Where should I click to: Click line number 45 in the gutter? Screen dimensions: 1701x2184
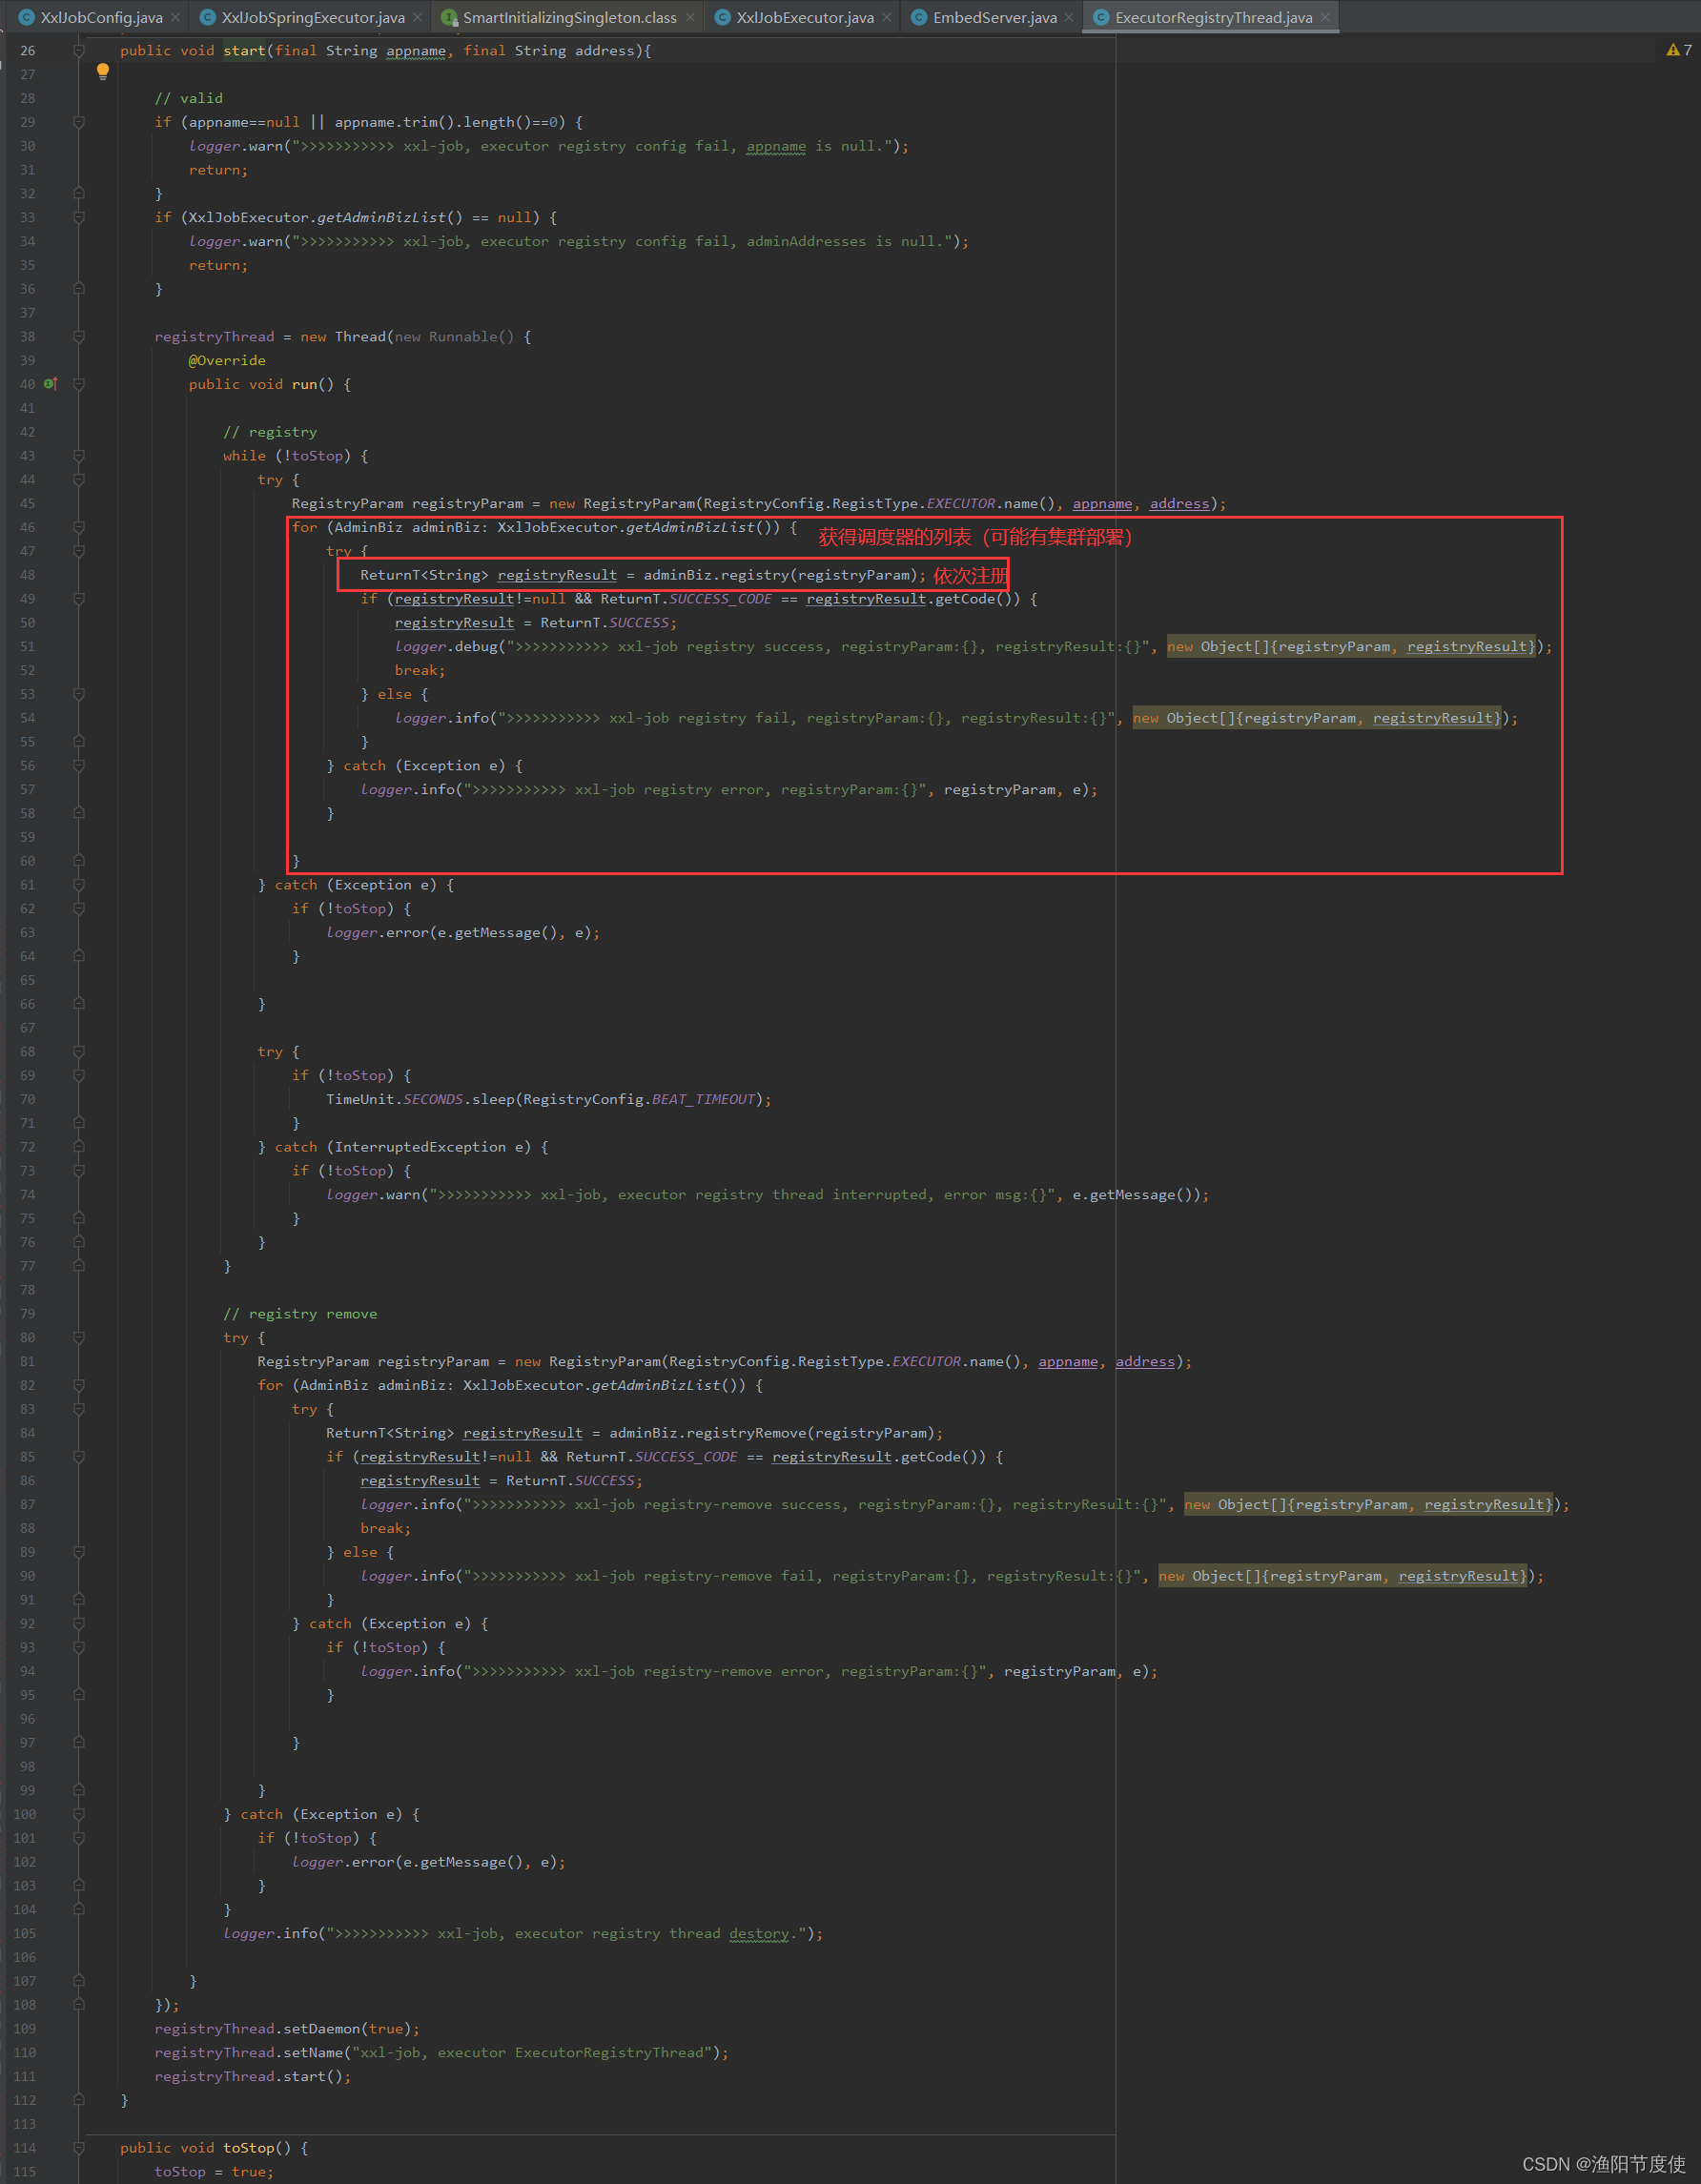pyautogui.click(x=27, y=503)
